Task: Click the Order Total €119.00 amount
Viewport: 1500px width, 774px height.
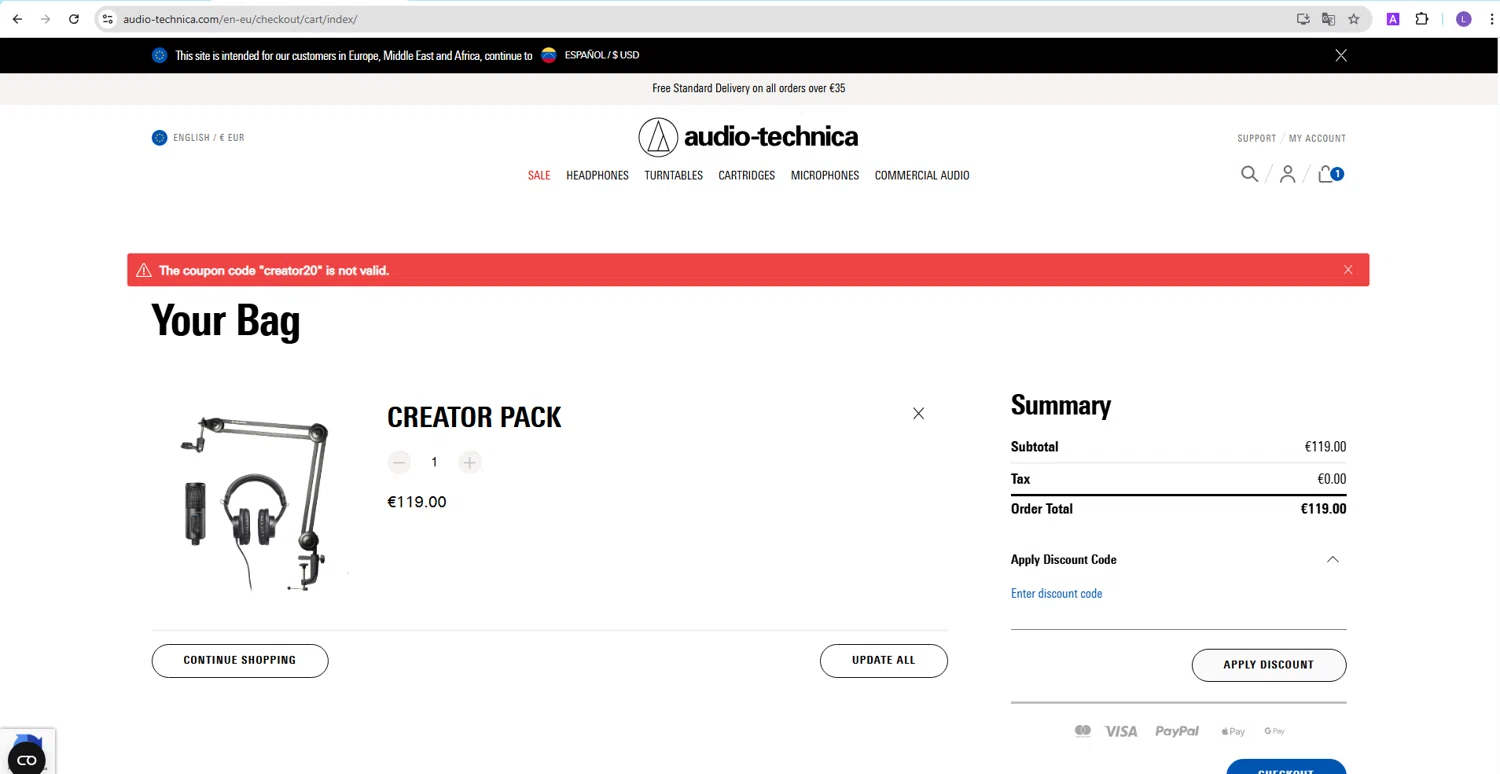Action: coord(1323,509)
